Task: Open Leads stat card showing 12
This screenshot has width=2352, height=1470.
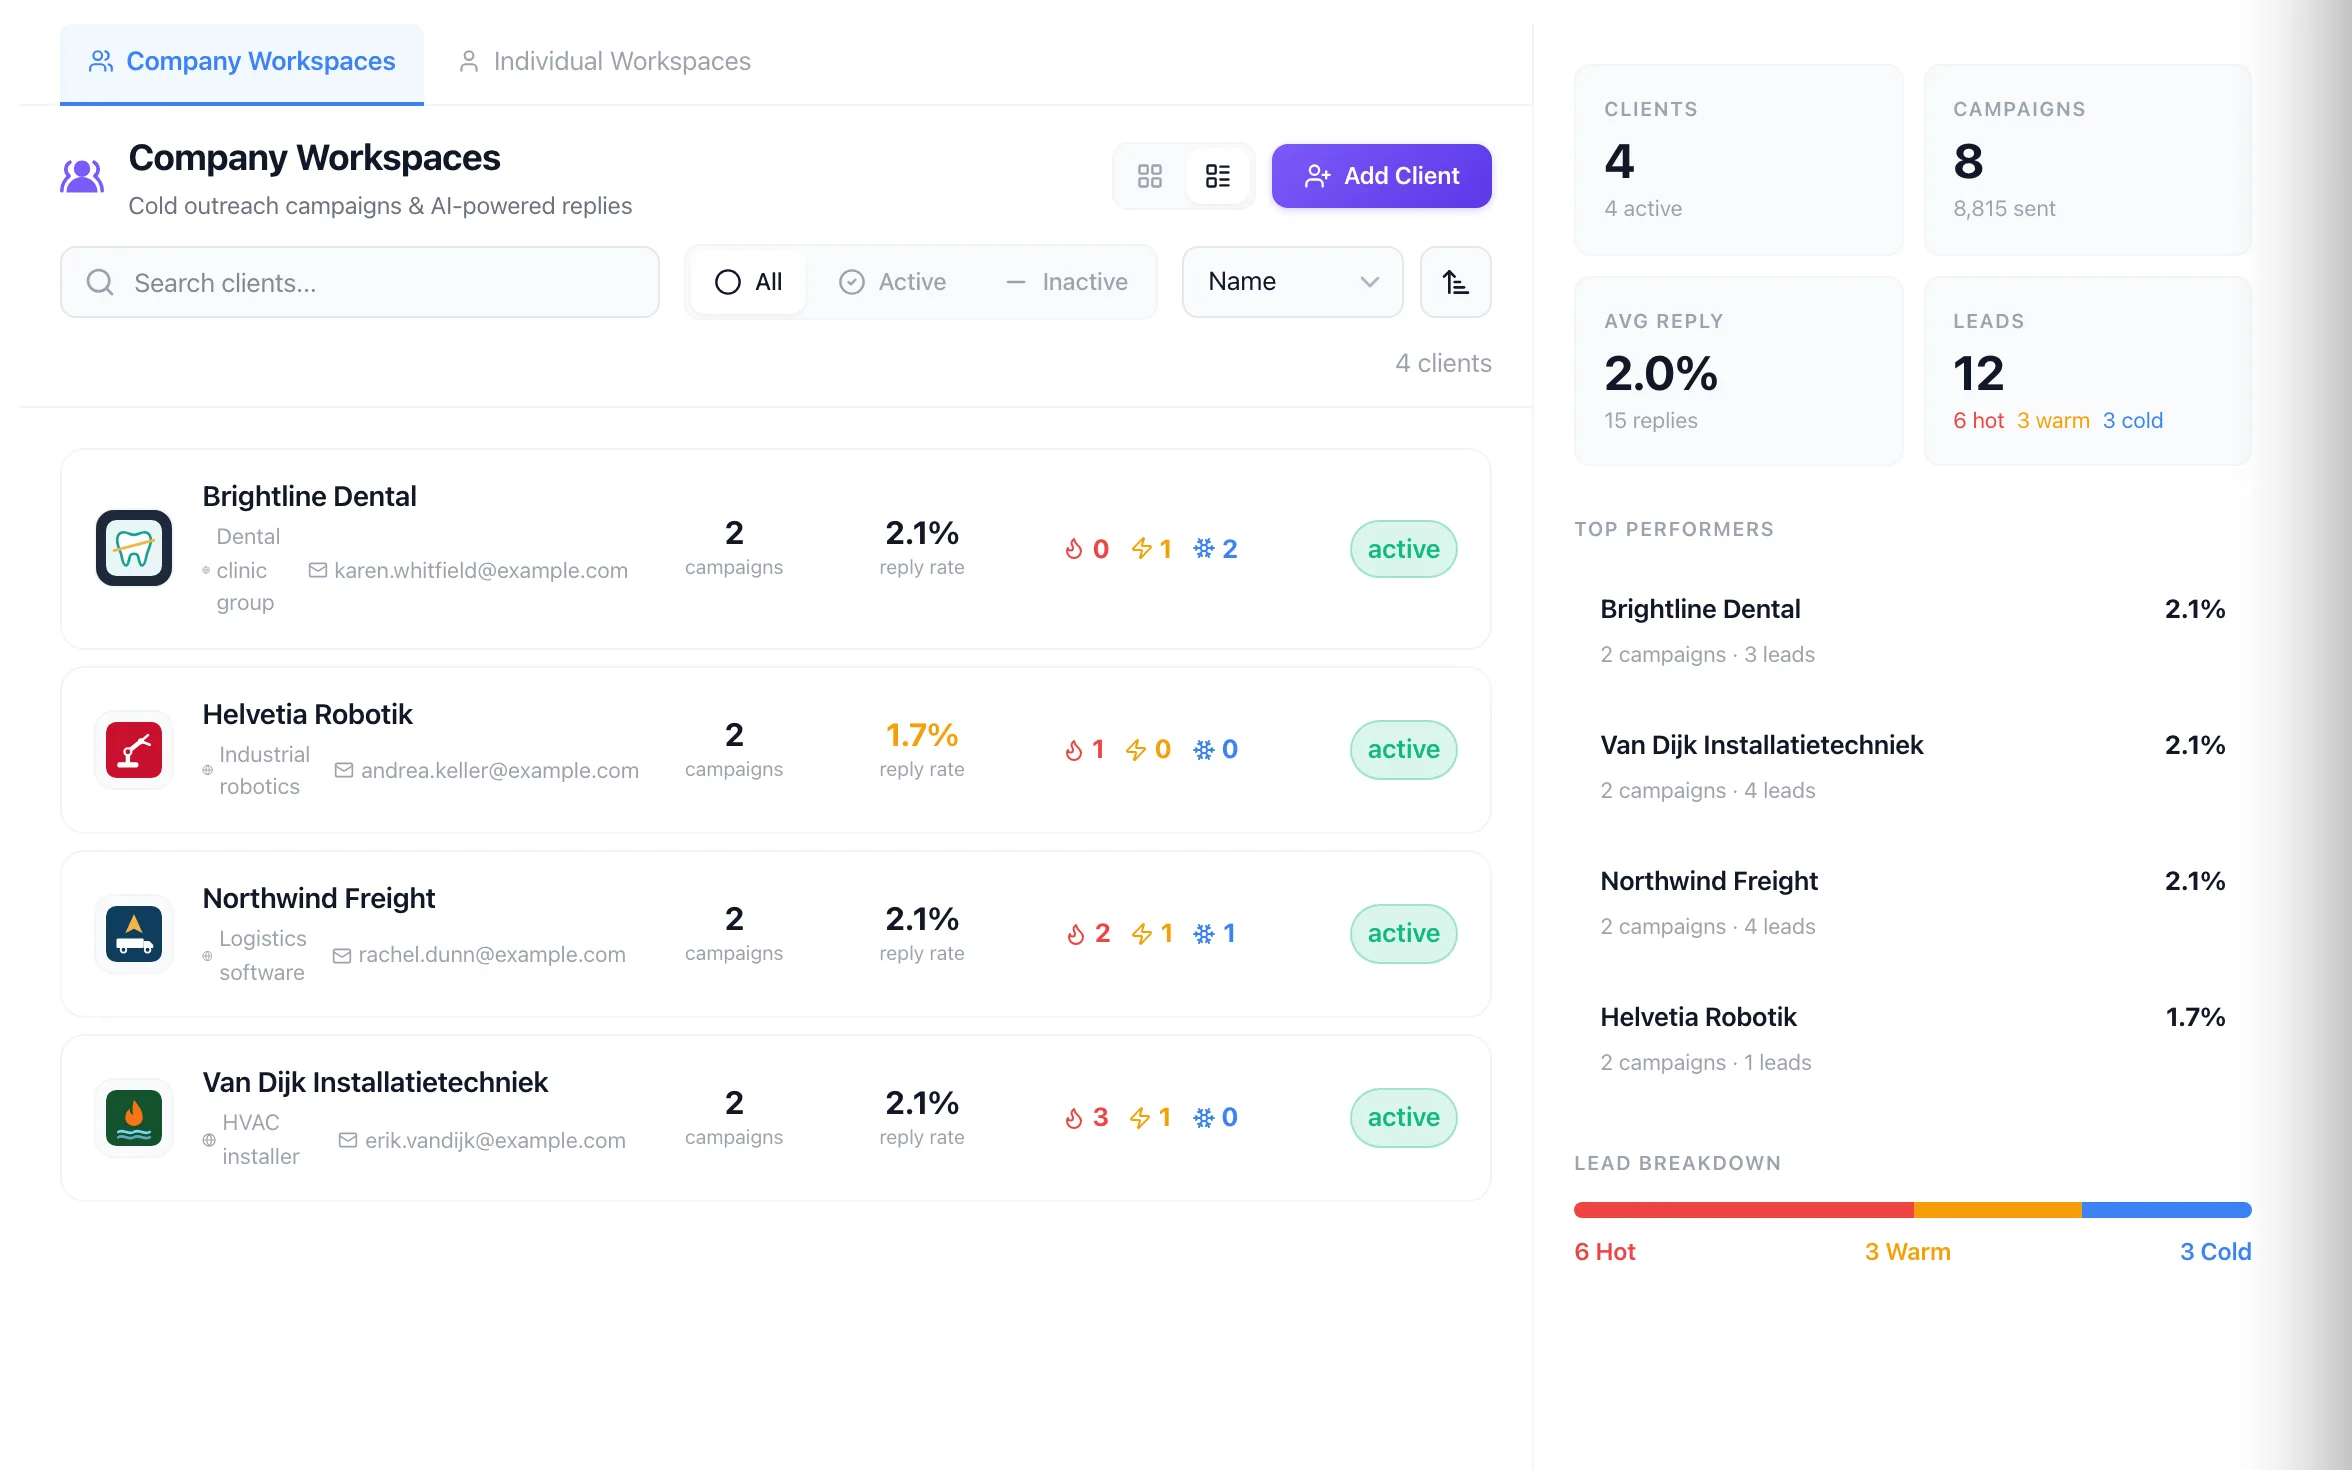Action: (x=2088, y=371)
